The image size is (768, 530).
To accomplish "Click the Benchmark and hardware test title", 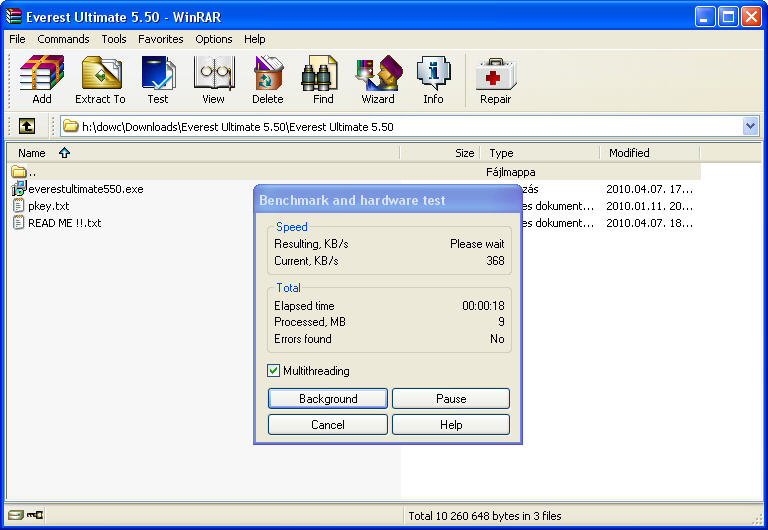I will point(352,200).
